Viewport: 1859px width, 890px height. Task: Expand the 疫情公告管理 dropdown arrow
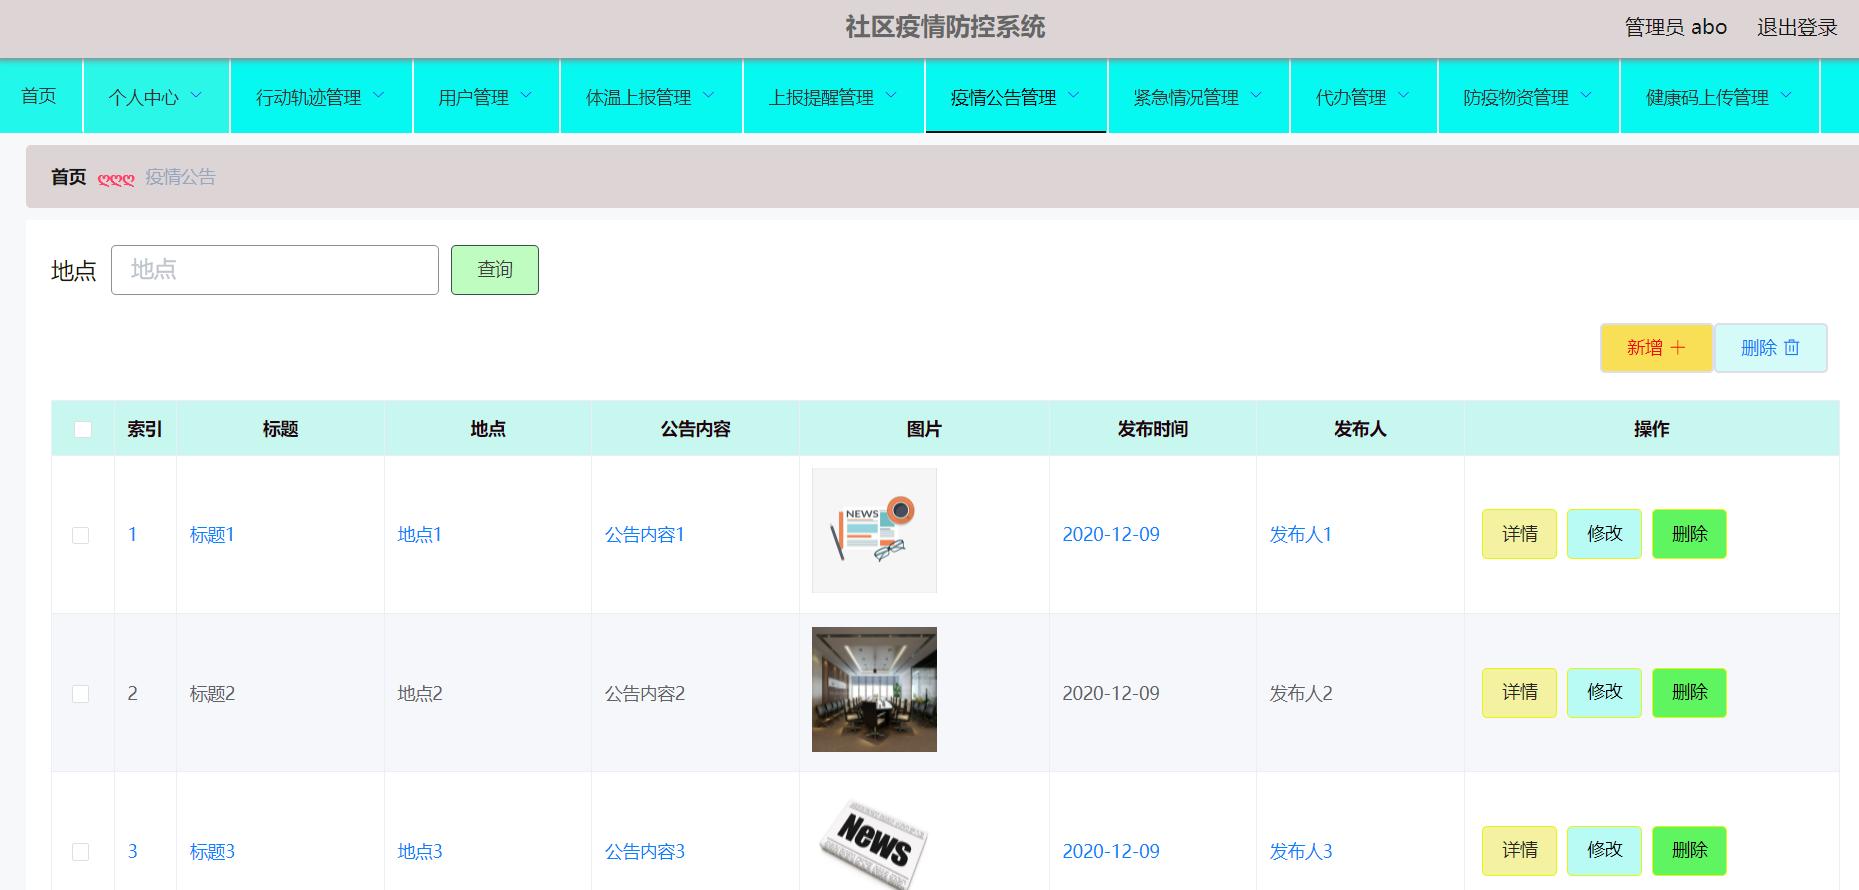coord(1074,96)
